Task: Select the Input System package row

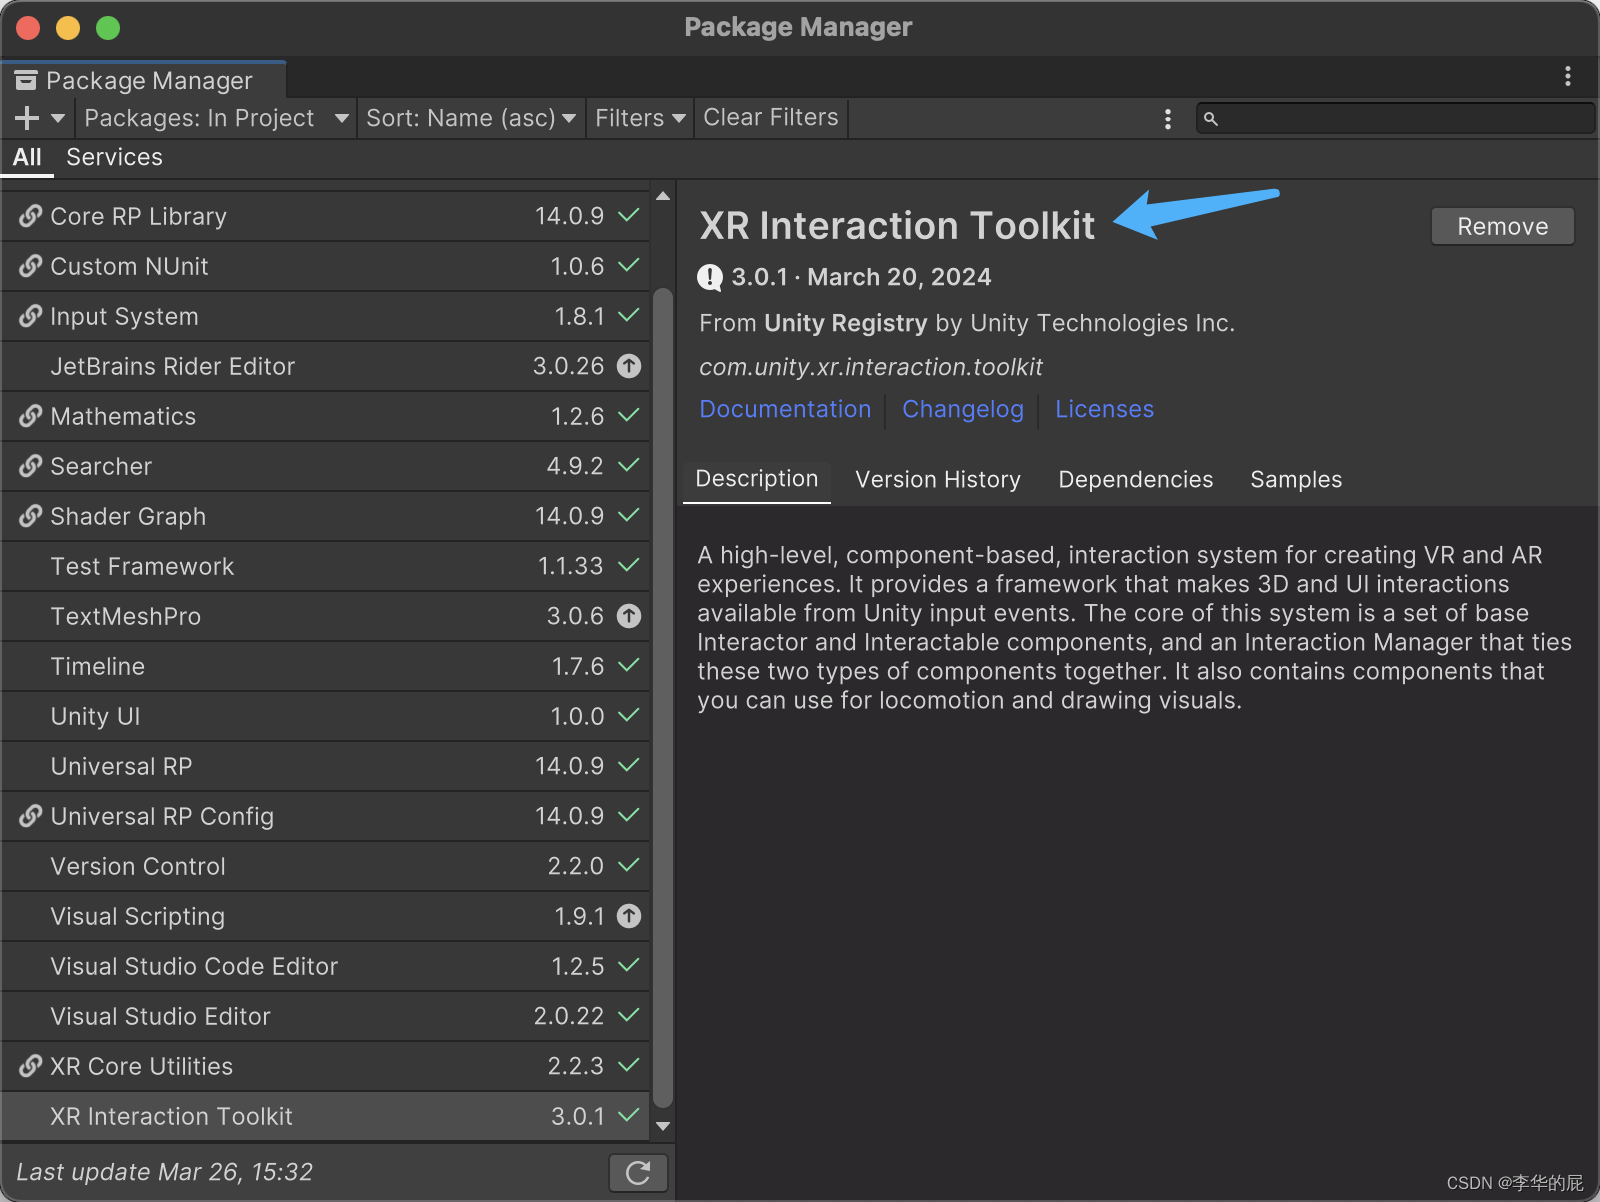Action: 325,316
